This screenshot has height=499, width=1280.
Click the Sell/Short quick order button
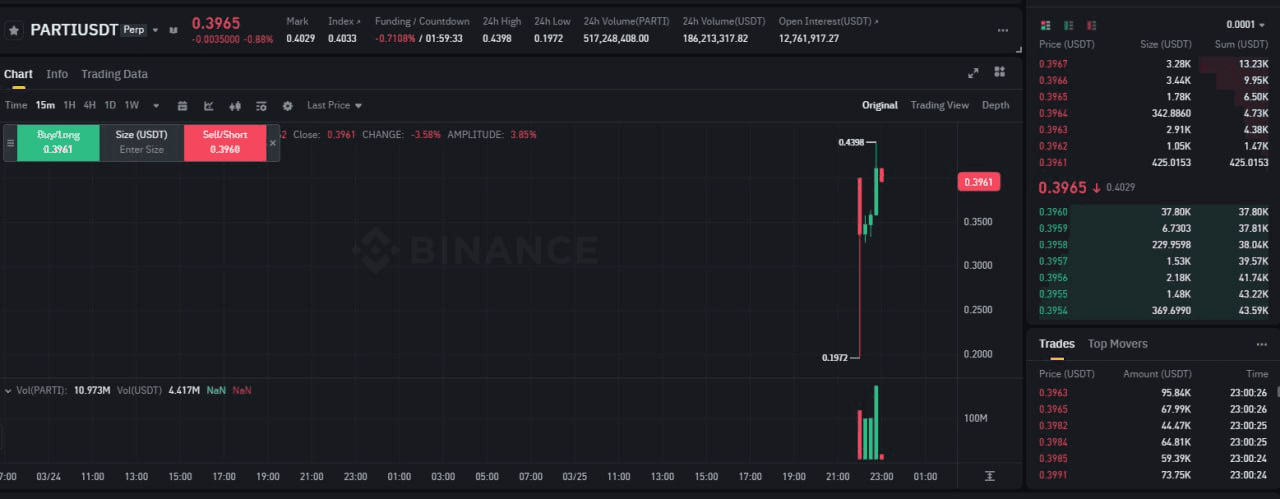tap(225, 142)
